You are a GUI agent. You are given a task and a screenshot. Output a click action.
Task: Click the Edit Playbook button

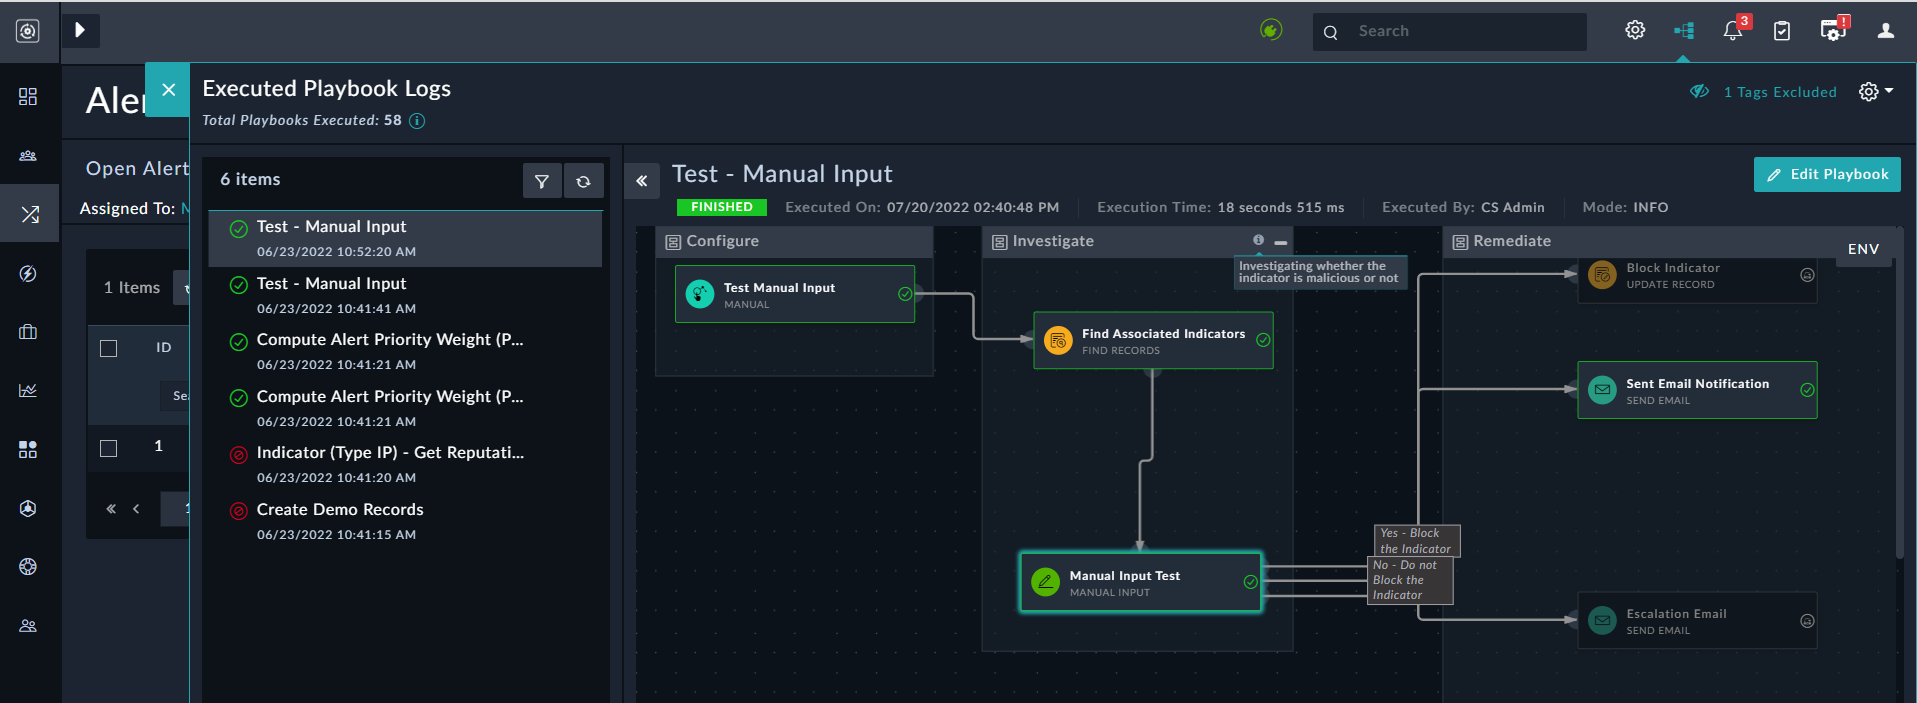tap(1826, 174)
